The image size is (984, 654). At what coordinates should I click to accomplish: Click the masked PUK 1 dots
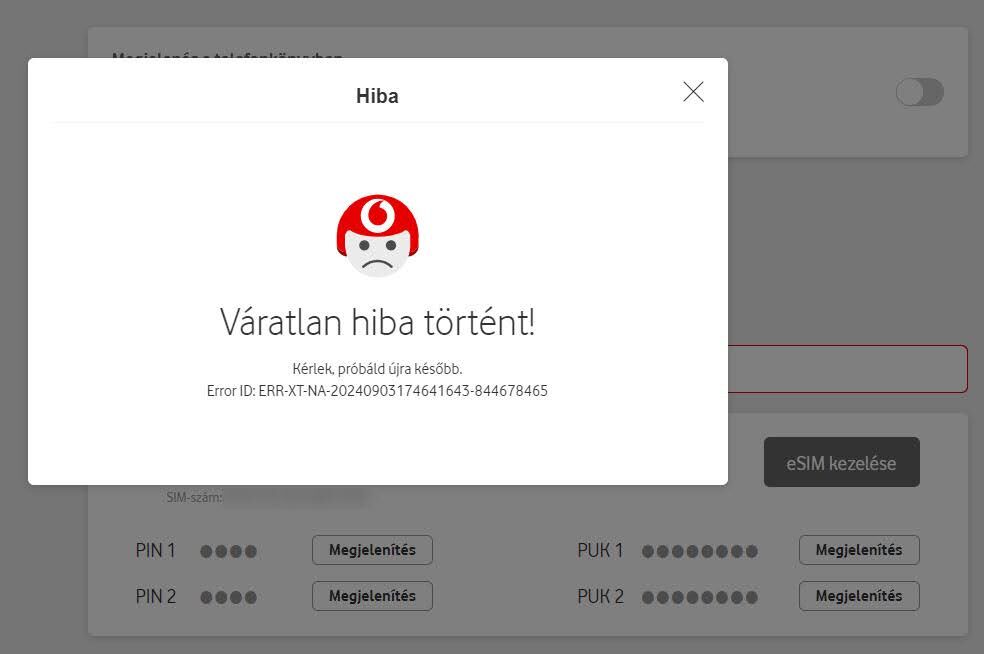click(700, 552)
